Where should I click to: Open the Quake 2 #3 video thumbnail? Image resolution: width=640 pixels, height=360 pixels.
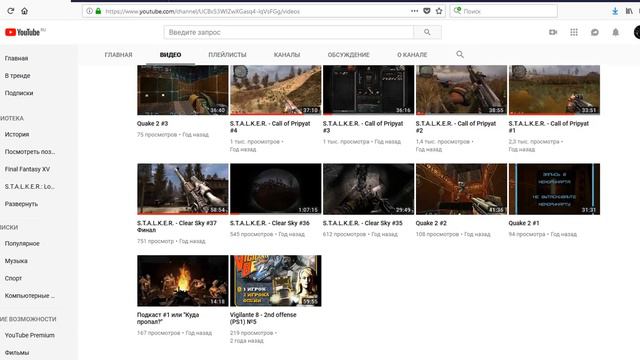[x=183, y=90]
